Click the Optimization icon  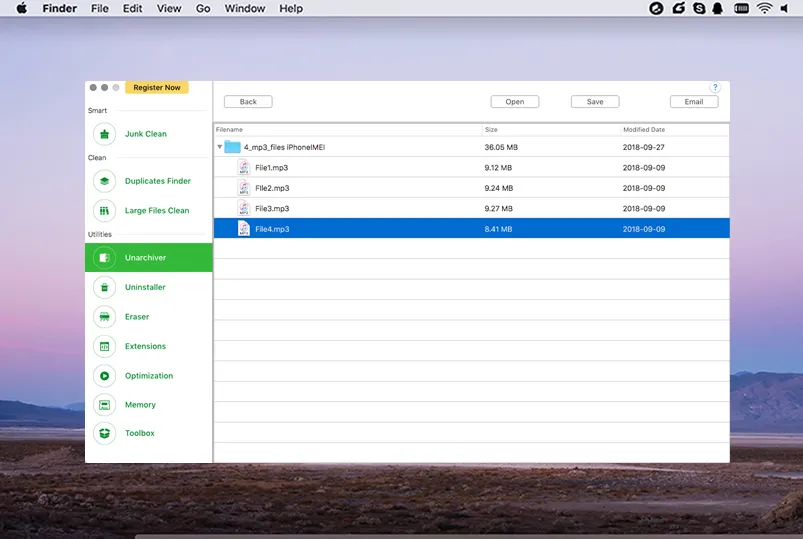pyautogui.click(x=104, y=376)
